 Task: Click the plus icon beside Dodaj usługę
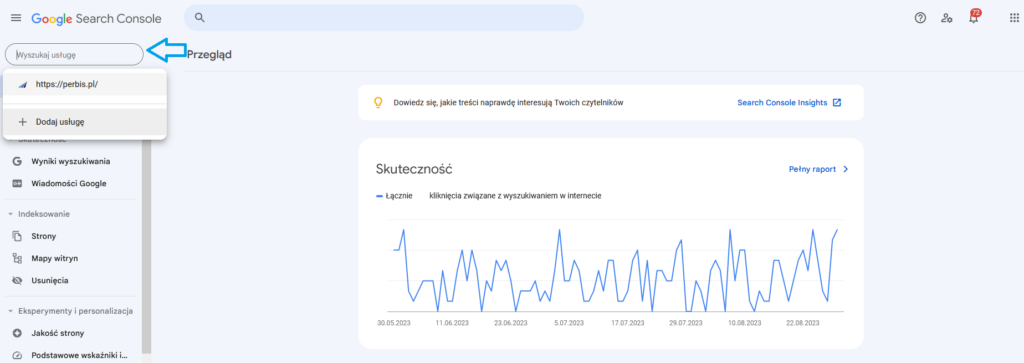(x=23, y=122)
